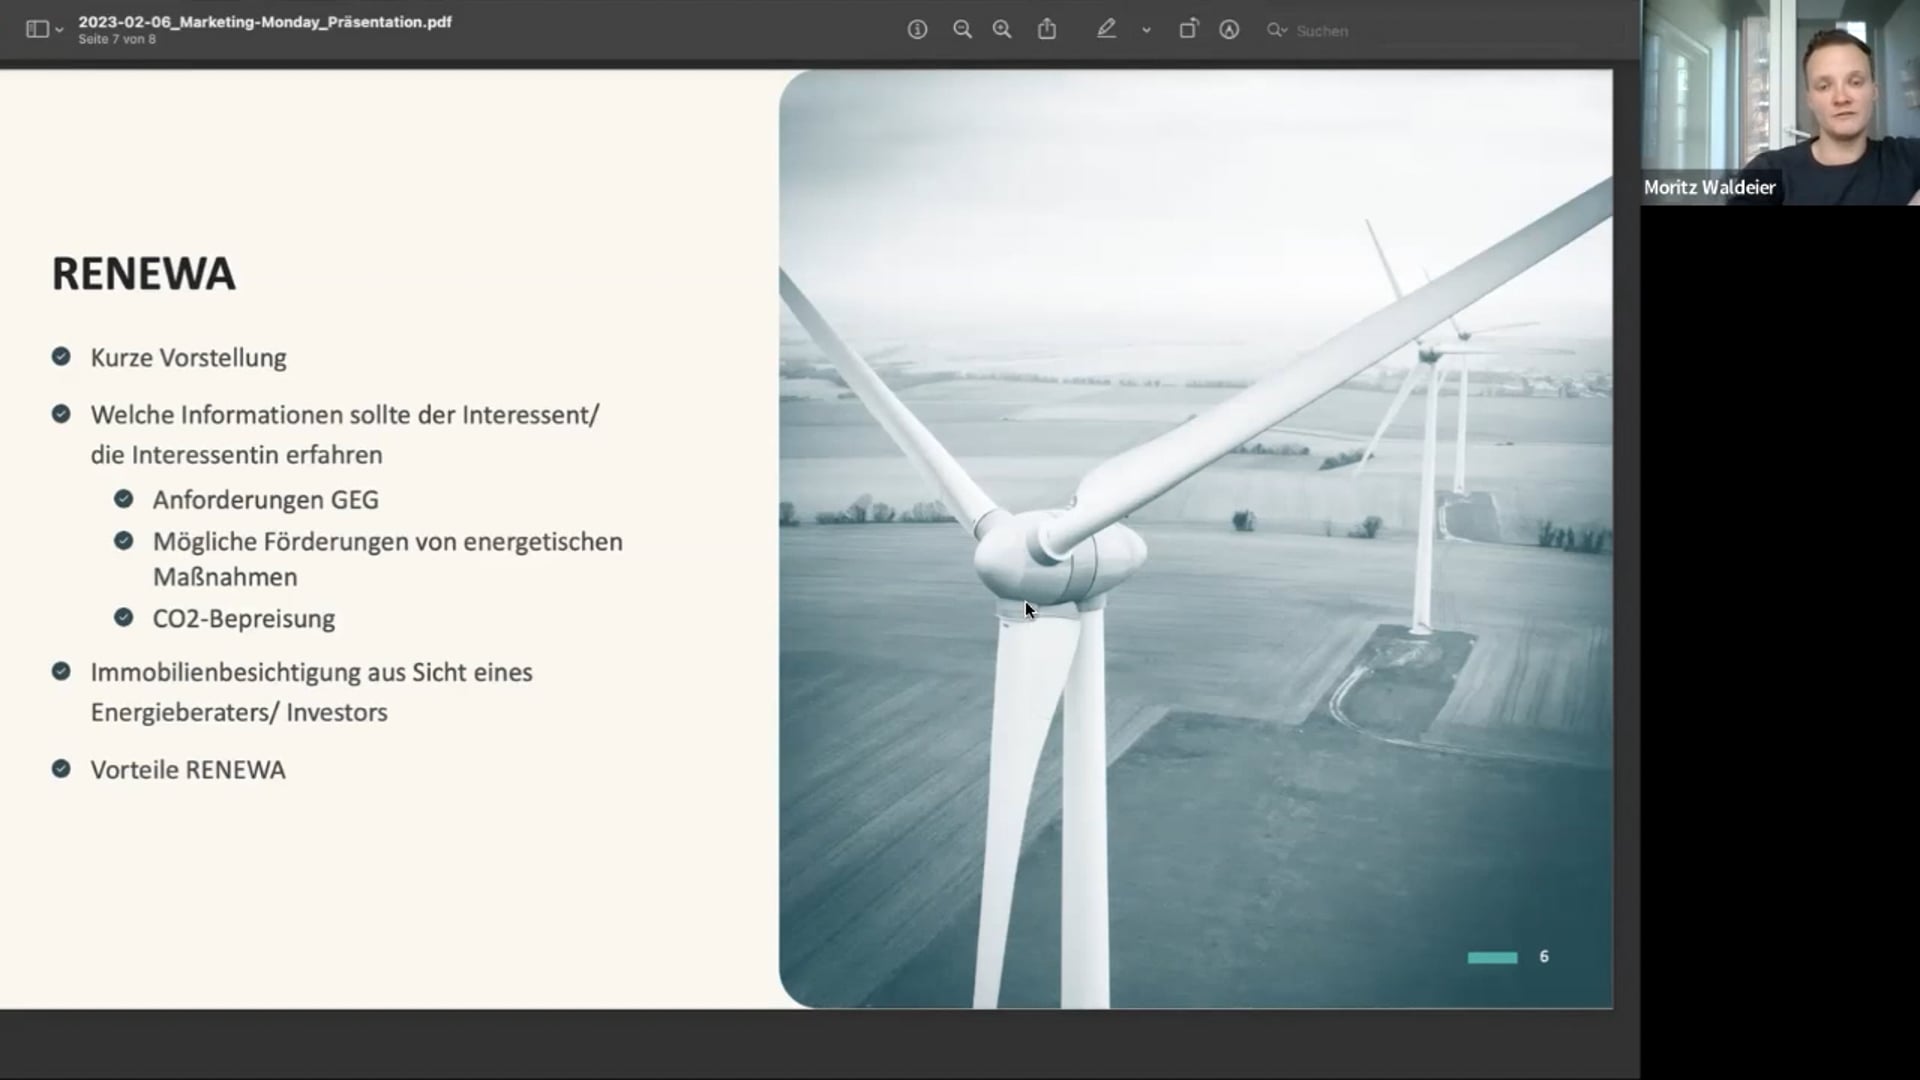Open the document info inspector

pyautogui.click(x=917, y=30)
